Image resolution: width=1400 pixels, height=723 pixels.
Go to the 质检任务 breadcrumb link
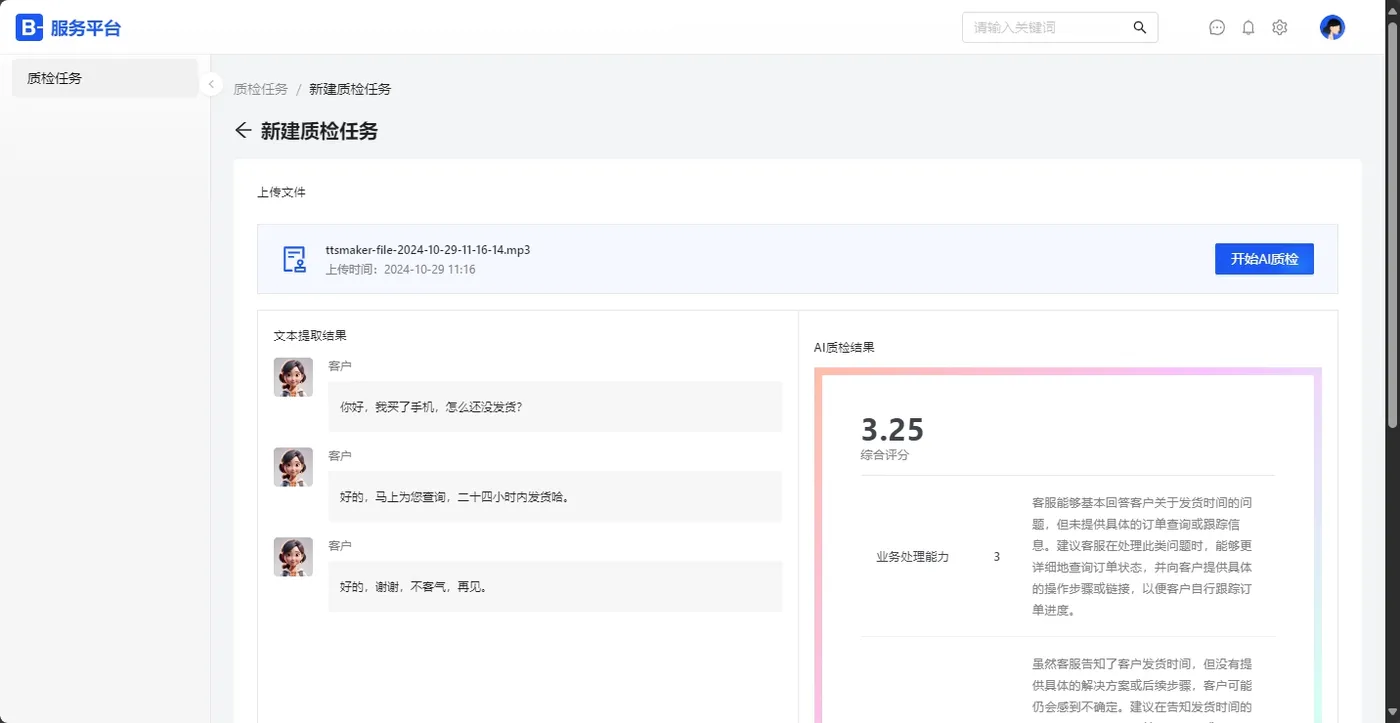(x=261, y=89)
